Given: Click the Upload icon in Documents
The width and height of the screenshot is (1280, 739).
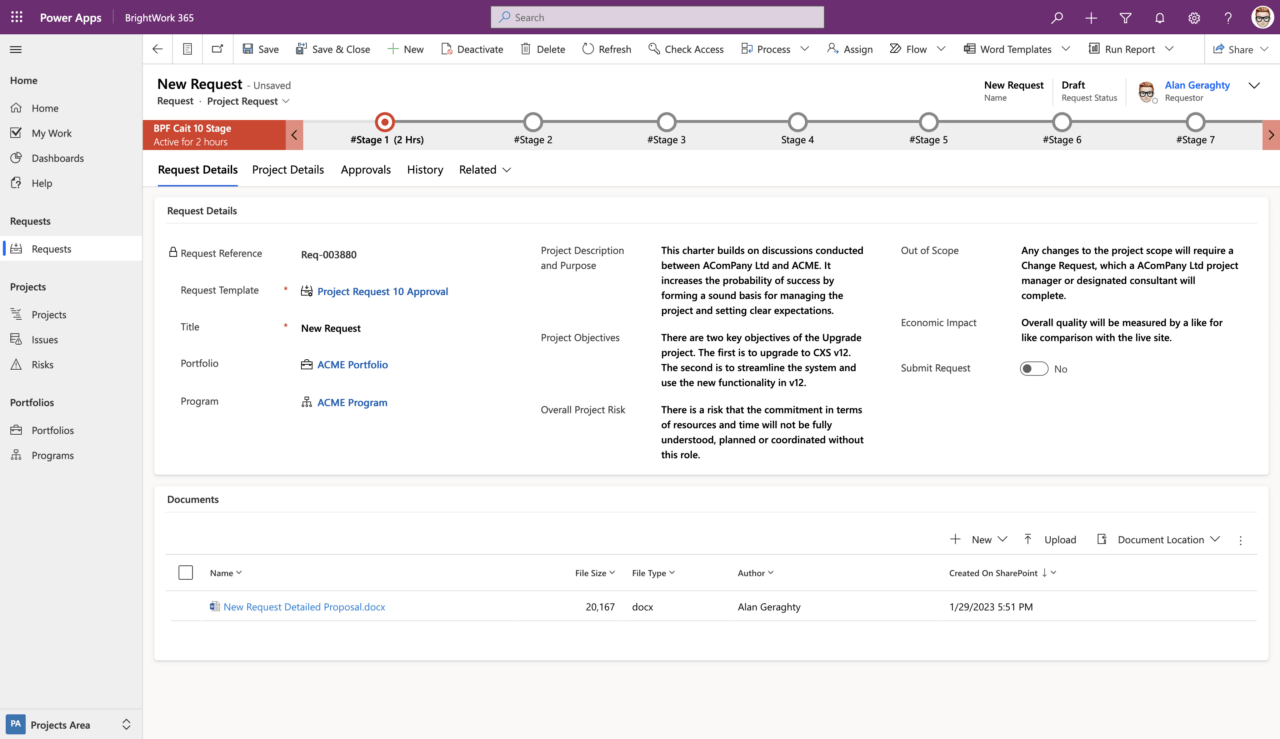Looking at the screenshot, I should click(1027, 539).
